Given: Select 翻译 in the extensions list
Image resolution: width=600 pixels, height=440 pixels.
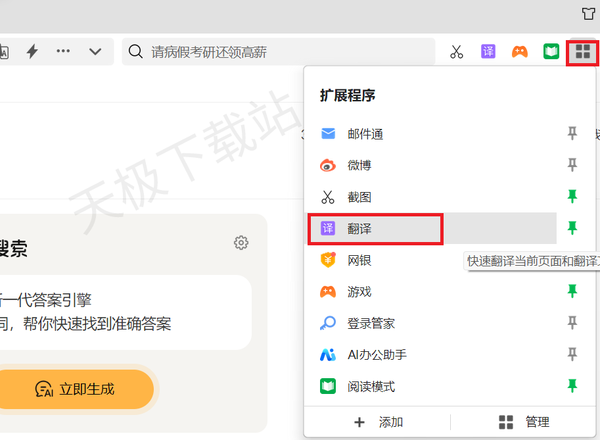Looking at the screenshot, I should coord(432,228).
